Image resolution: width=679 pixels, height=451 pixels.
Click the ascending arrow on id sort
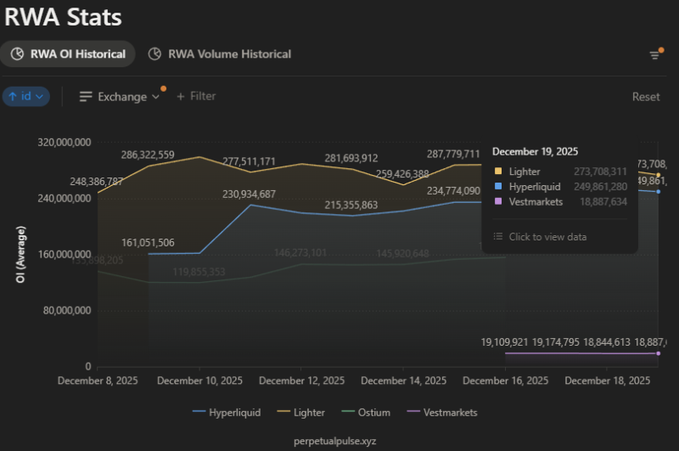pos(13,97)
